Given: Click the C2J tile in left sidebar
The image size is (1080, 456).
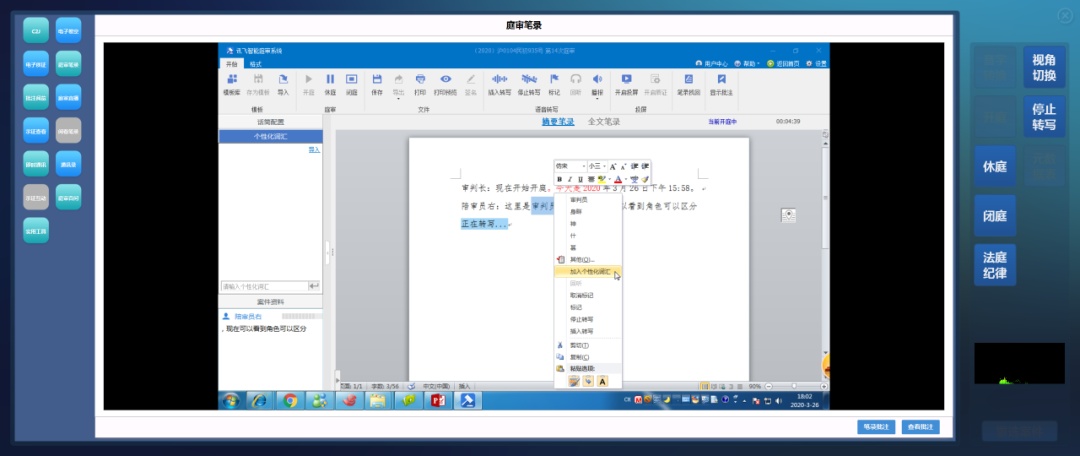Looking at the screenshot, I should pyautogui.click(x=36, y=30).
